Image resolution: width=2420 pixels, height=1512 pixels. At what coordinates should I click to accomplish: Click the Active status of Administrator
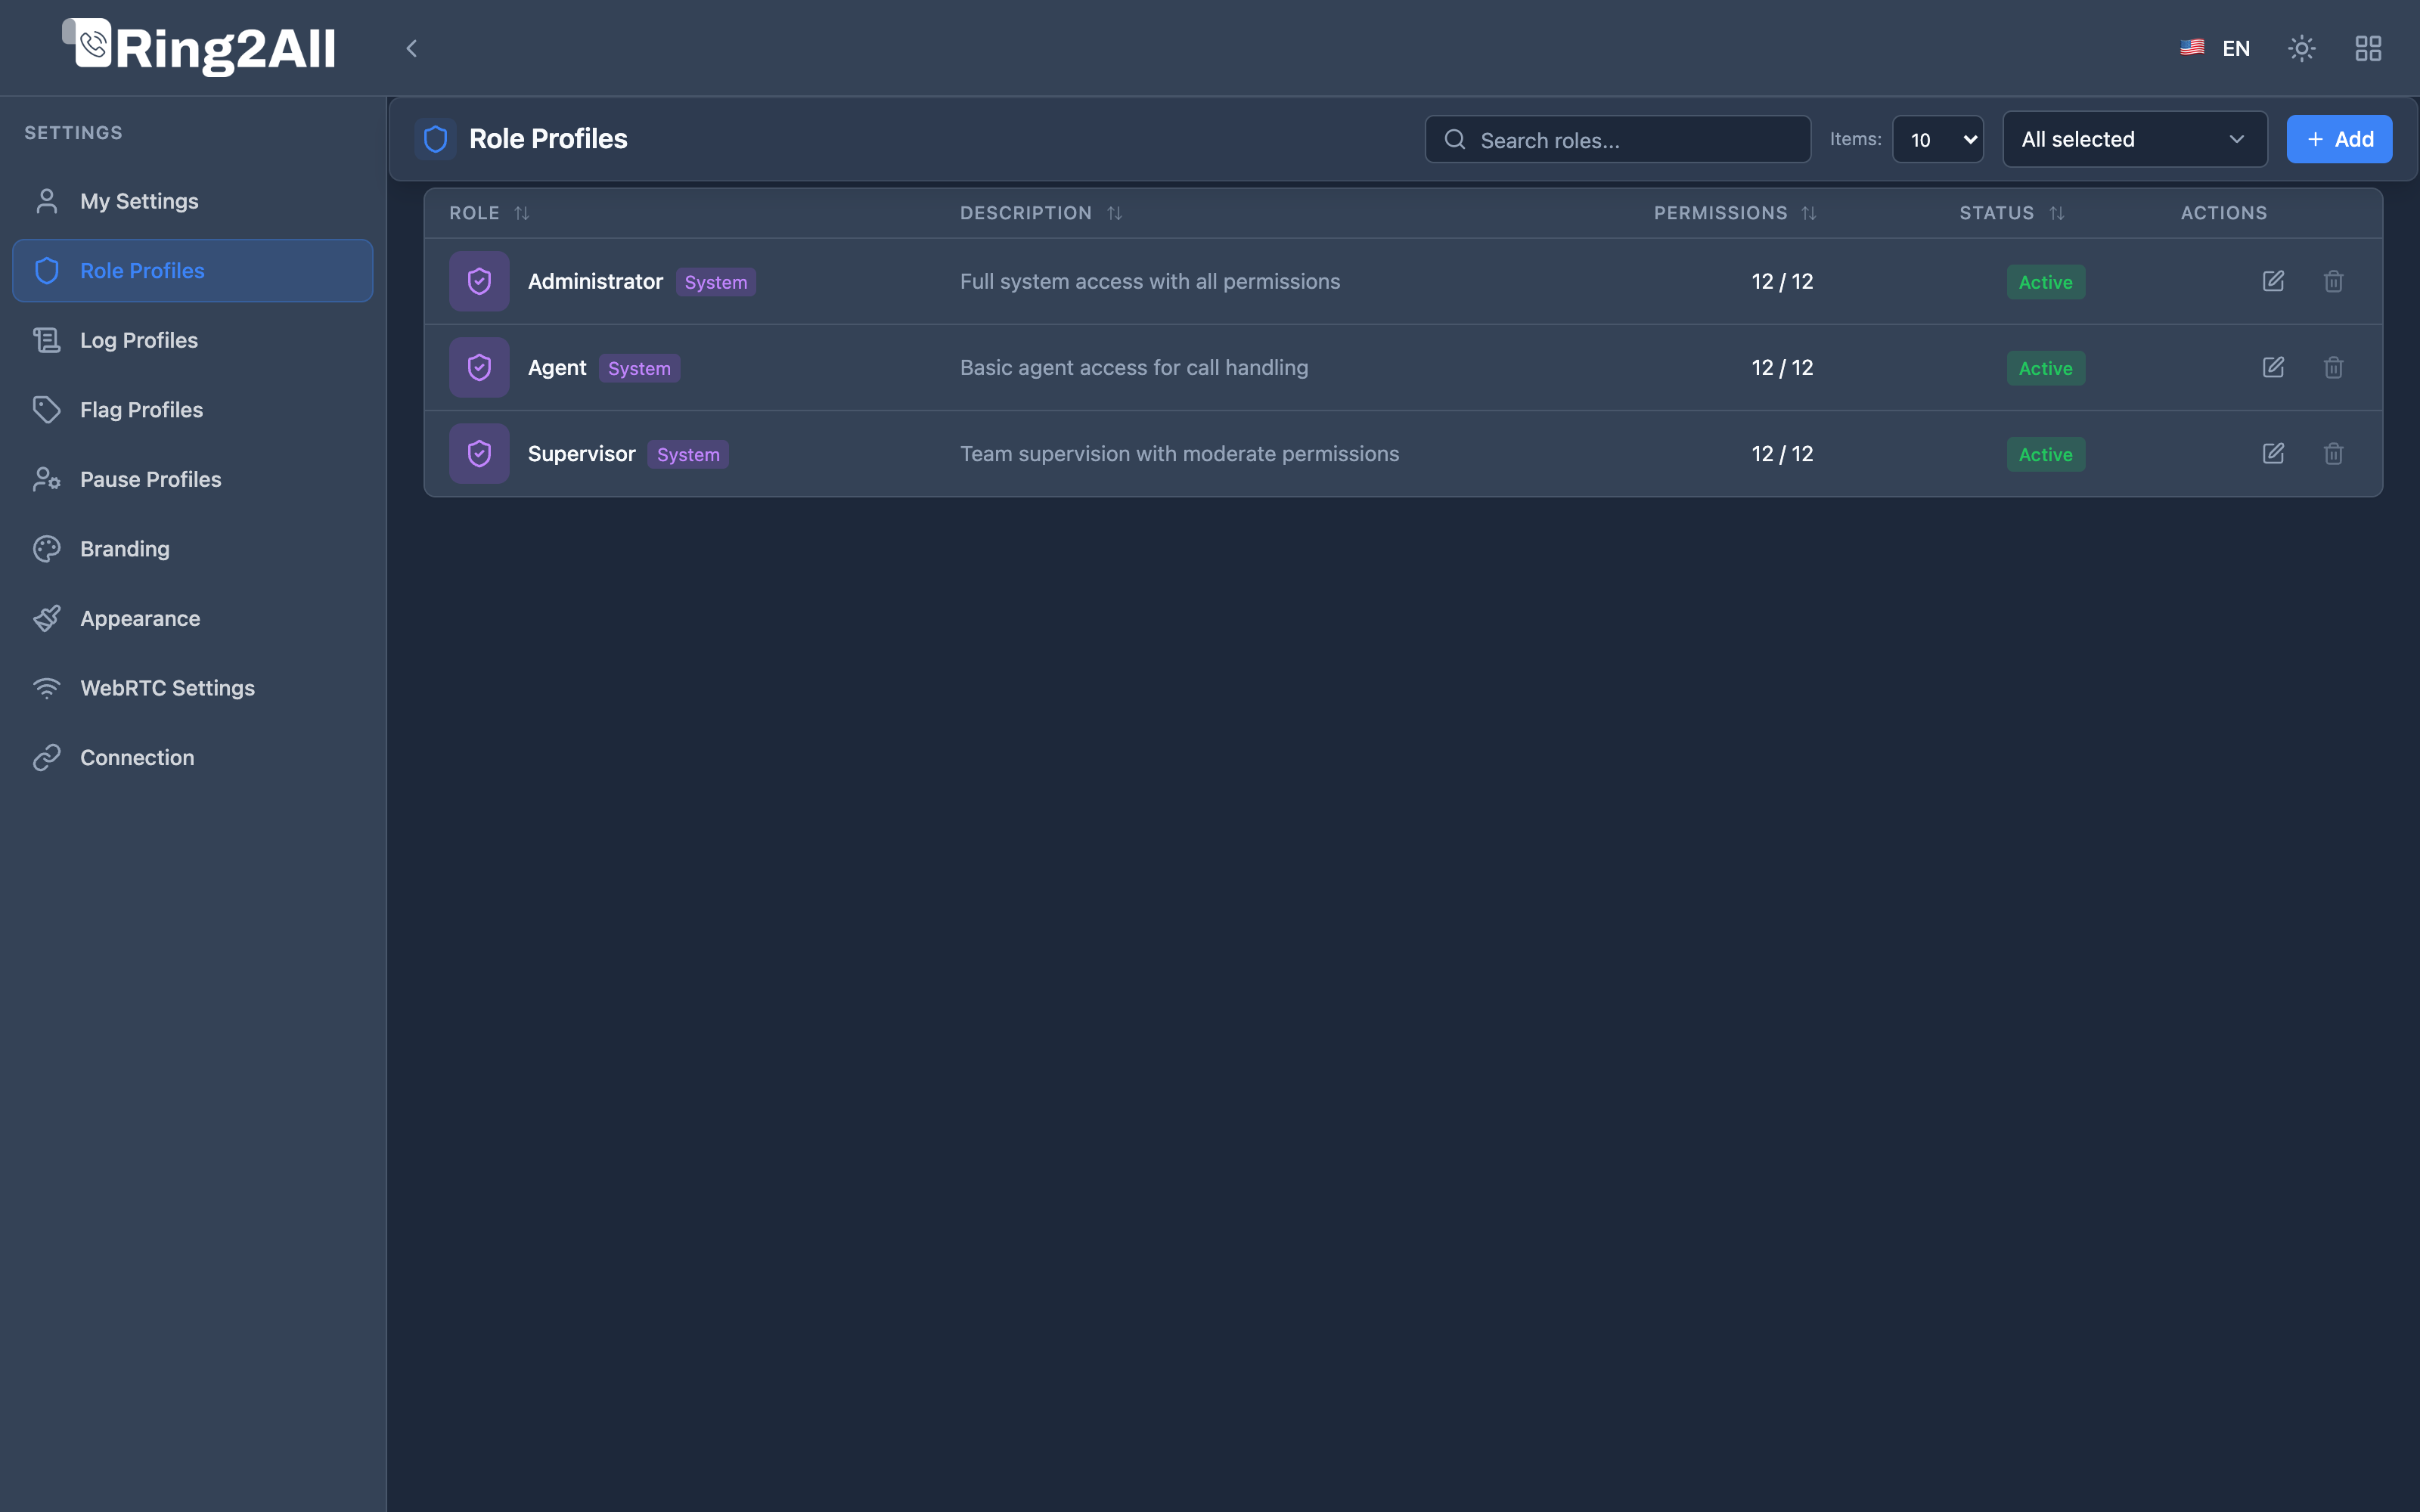[2045, 282]
